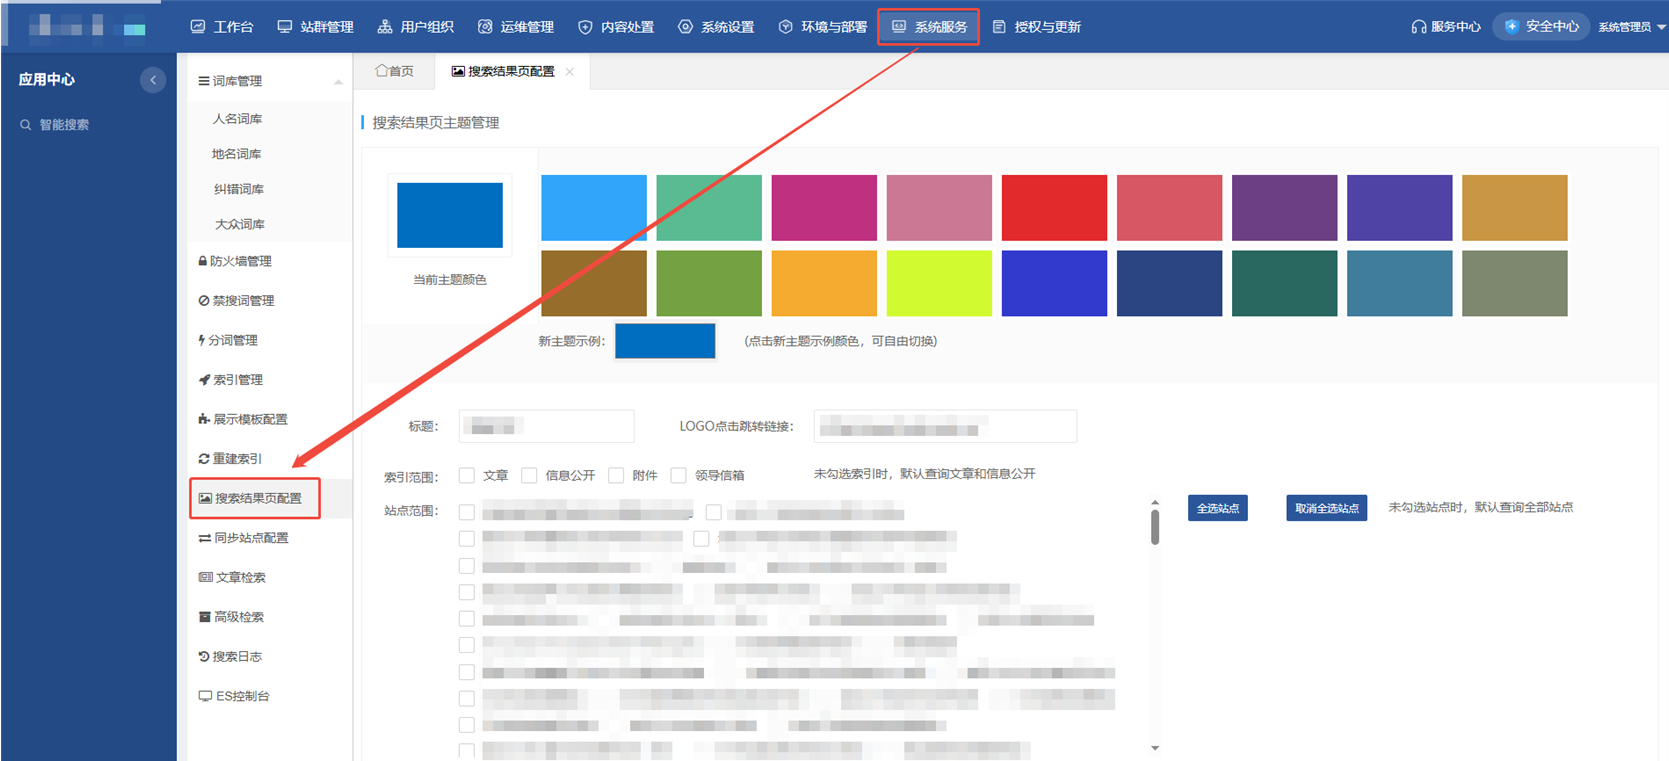Pick the bright red theme color swatch
Image resolution: width=1669 pixels, height=761 pixels.
(1054, 207)
